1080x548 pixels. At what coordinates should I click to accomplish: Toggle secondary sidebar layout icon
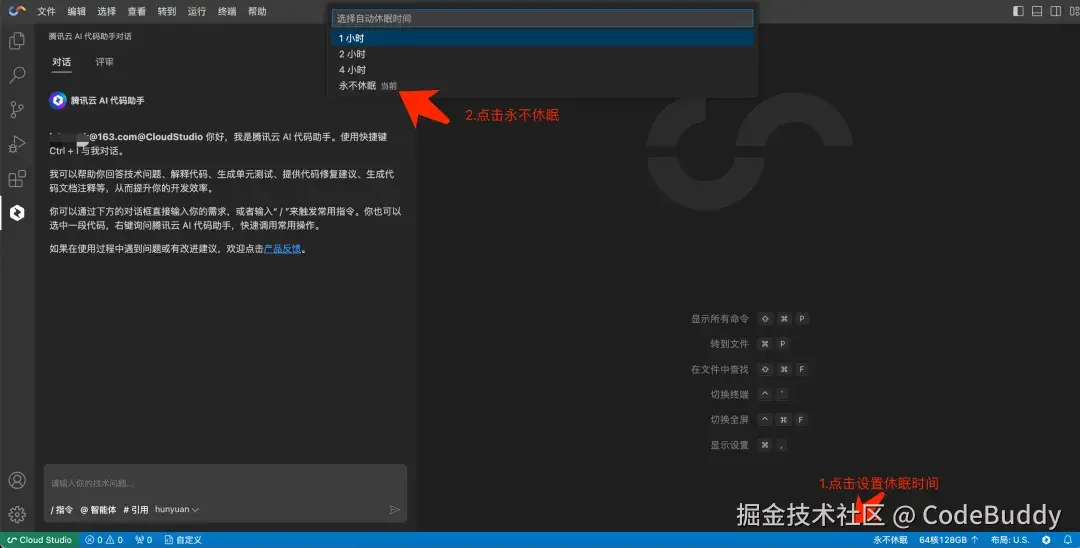coord(1055,11)
